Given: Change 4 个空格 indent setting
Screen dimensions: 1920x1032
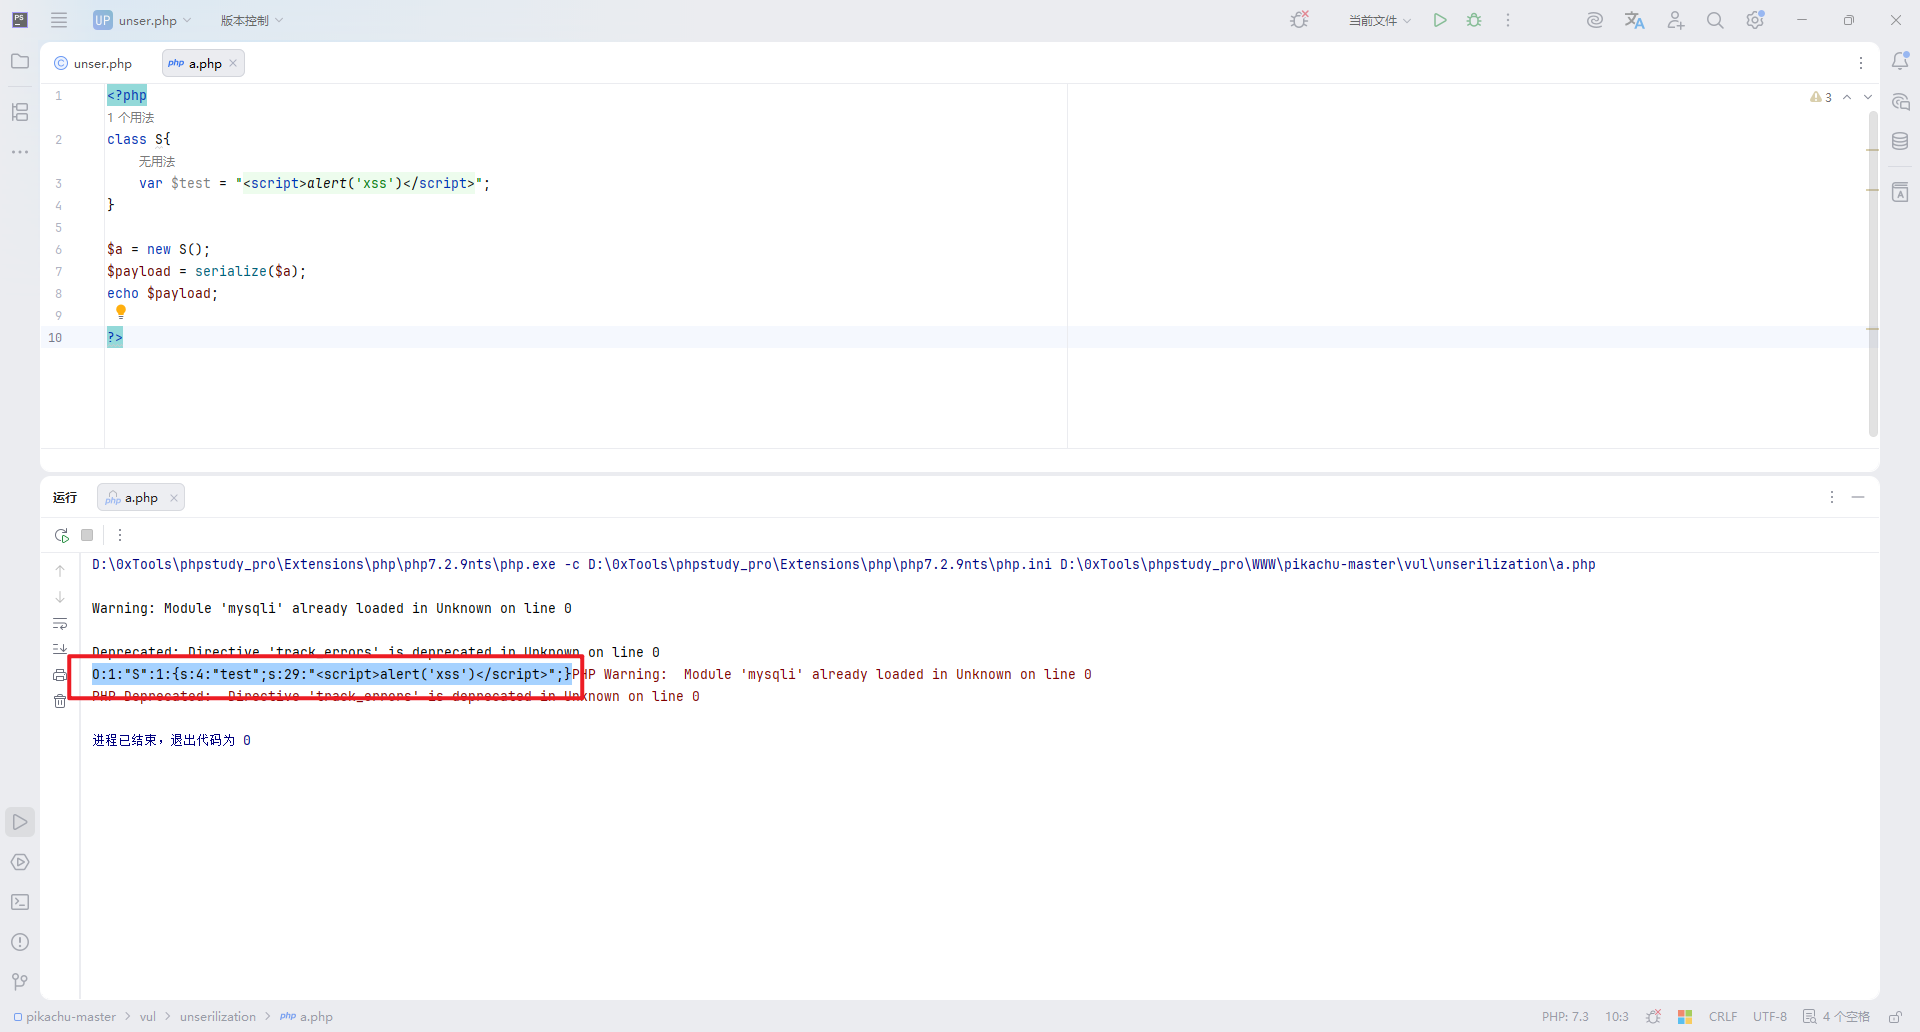Looking at the screenshot, I should tap(1846, 1017).
